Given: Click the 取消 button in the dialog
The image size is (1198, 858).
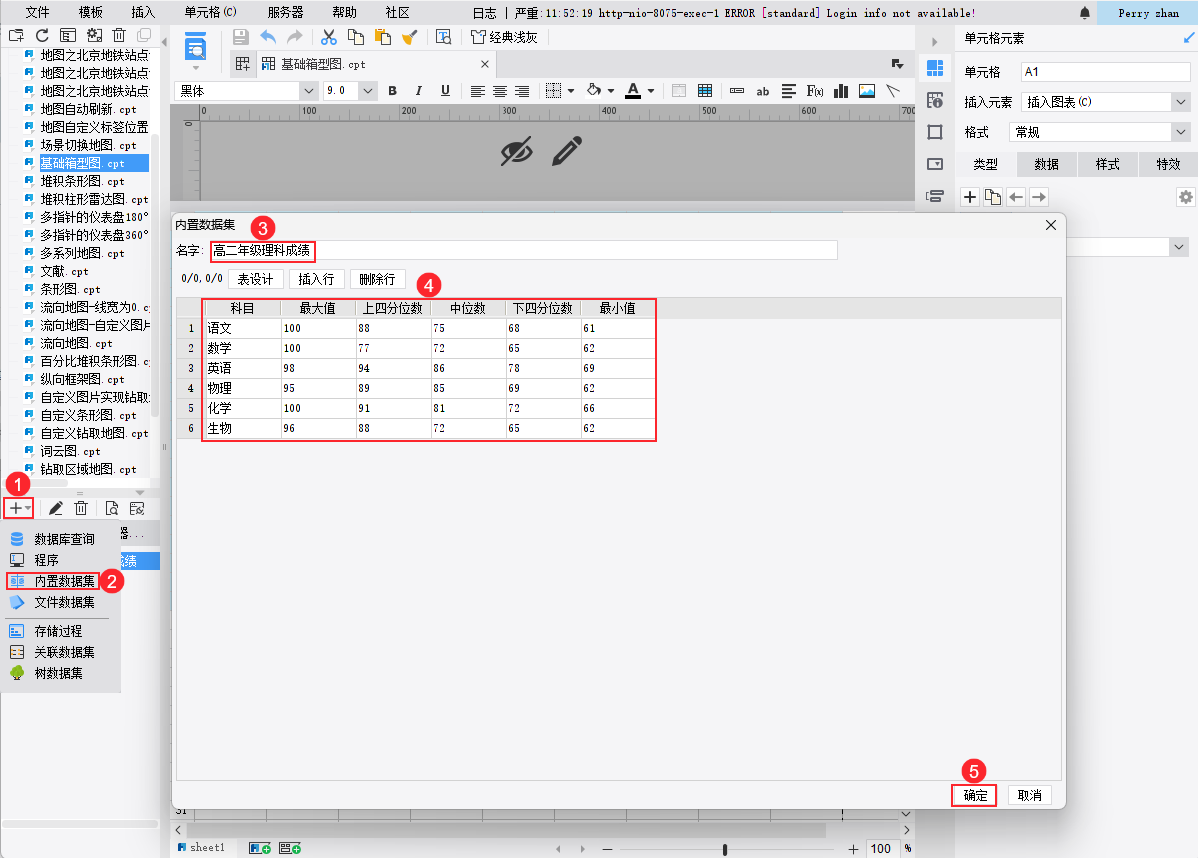Looking at the screenshot, I should pyautogui.click(x=1030, y=795).
